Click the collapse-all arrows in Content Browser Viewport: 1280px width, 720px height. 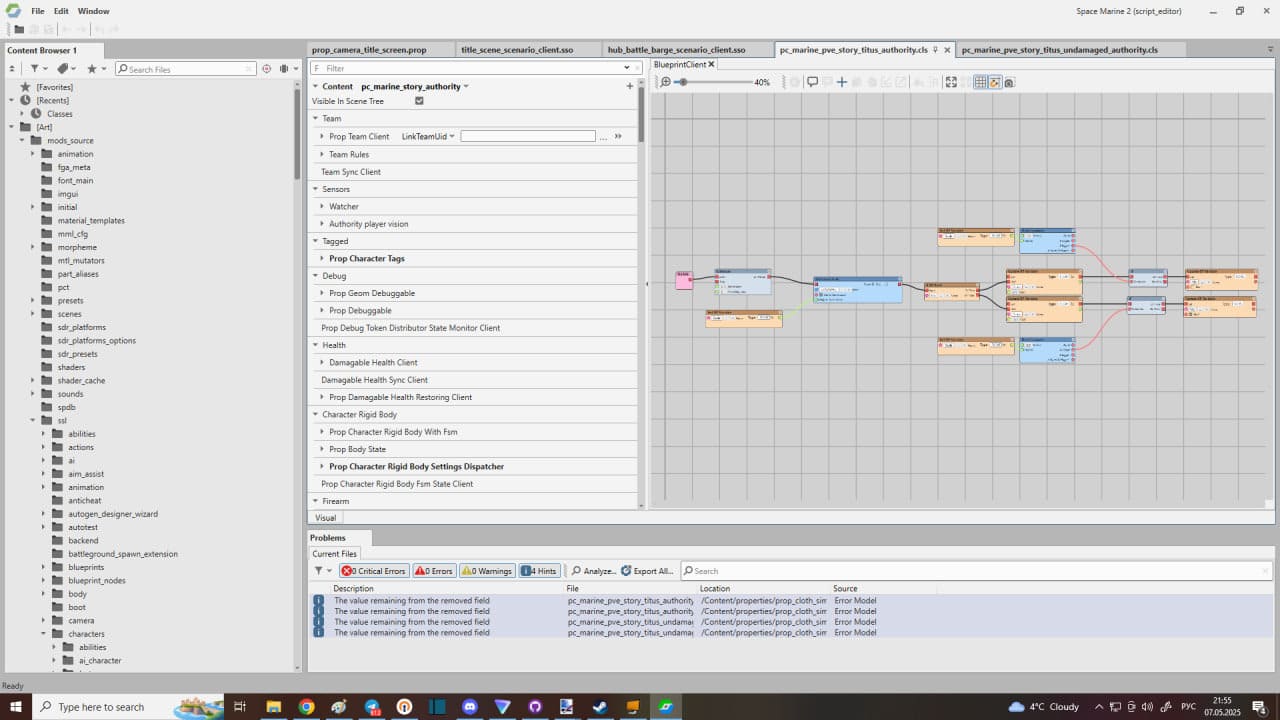point(12,69)
